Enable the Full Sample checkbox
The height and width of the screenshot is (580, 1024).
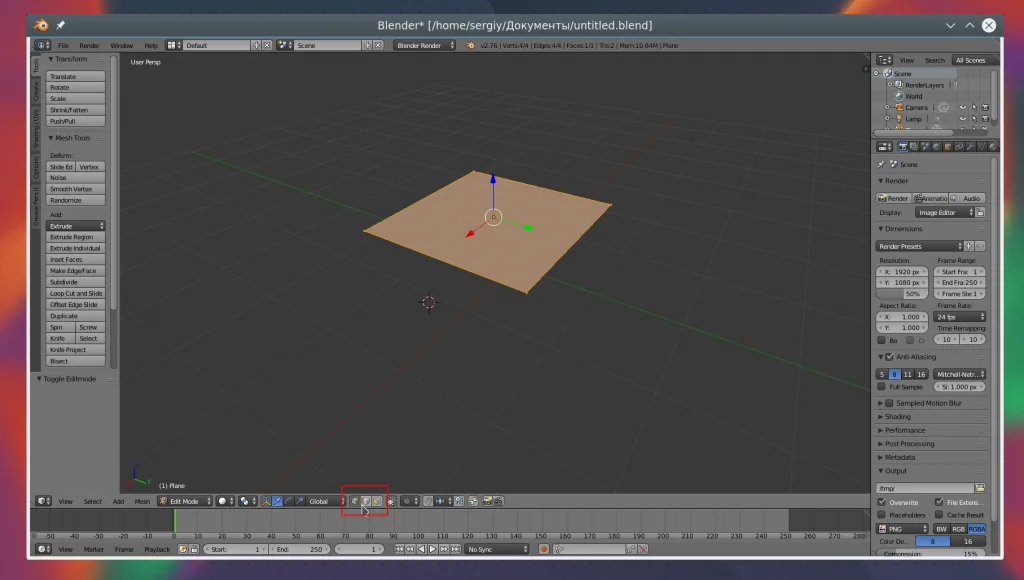coord(881,386)
